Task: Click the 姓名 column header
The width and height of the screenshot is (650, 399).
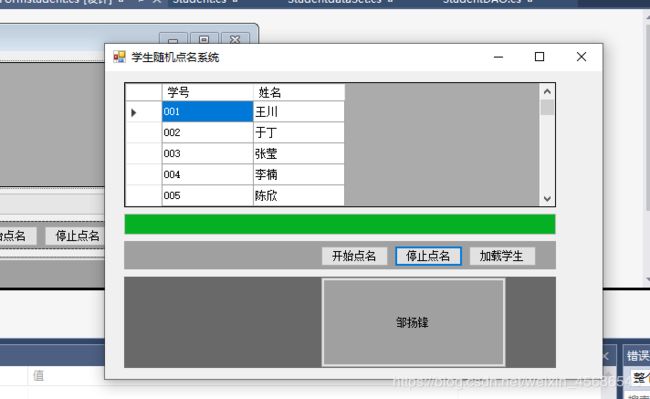Action: (298, 92)
